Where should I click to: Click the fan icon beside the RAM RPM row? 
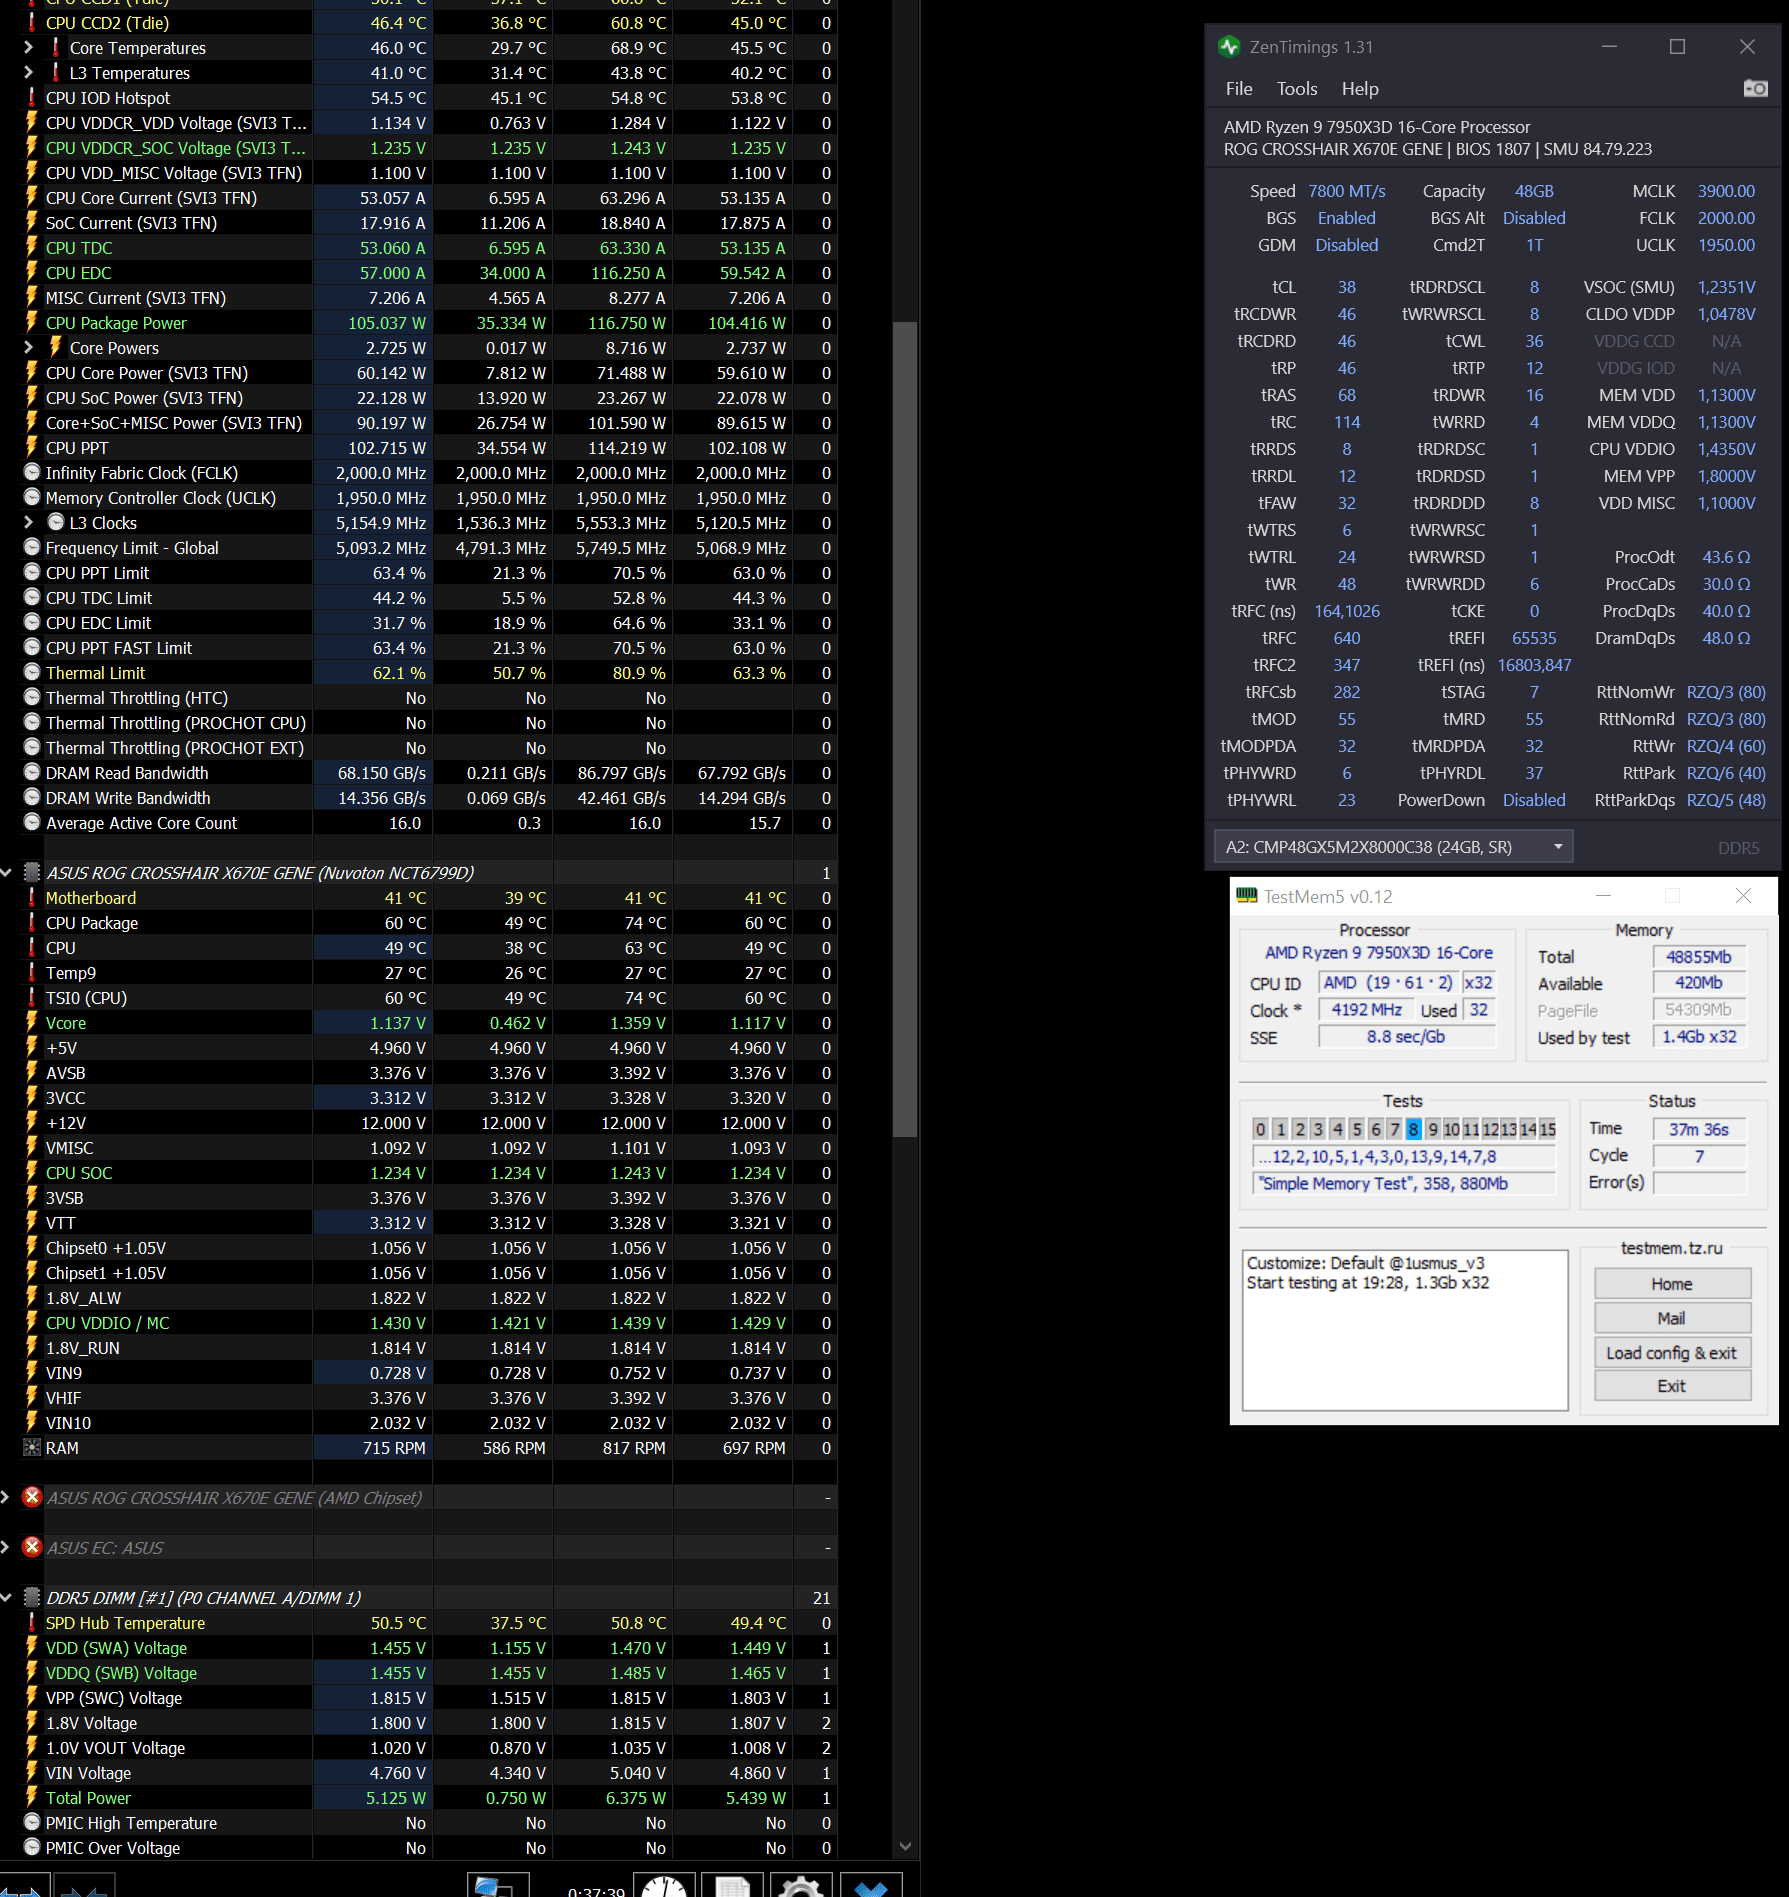[32, 1447]
